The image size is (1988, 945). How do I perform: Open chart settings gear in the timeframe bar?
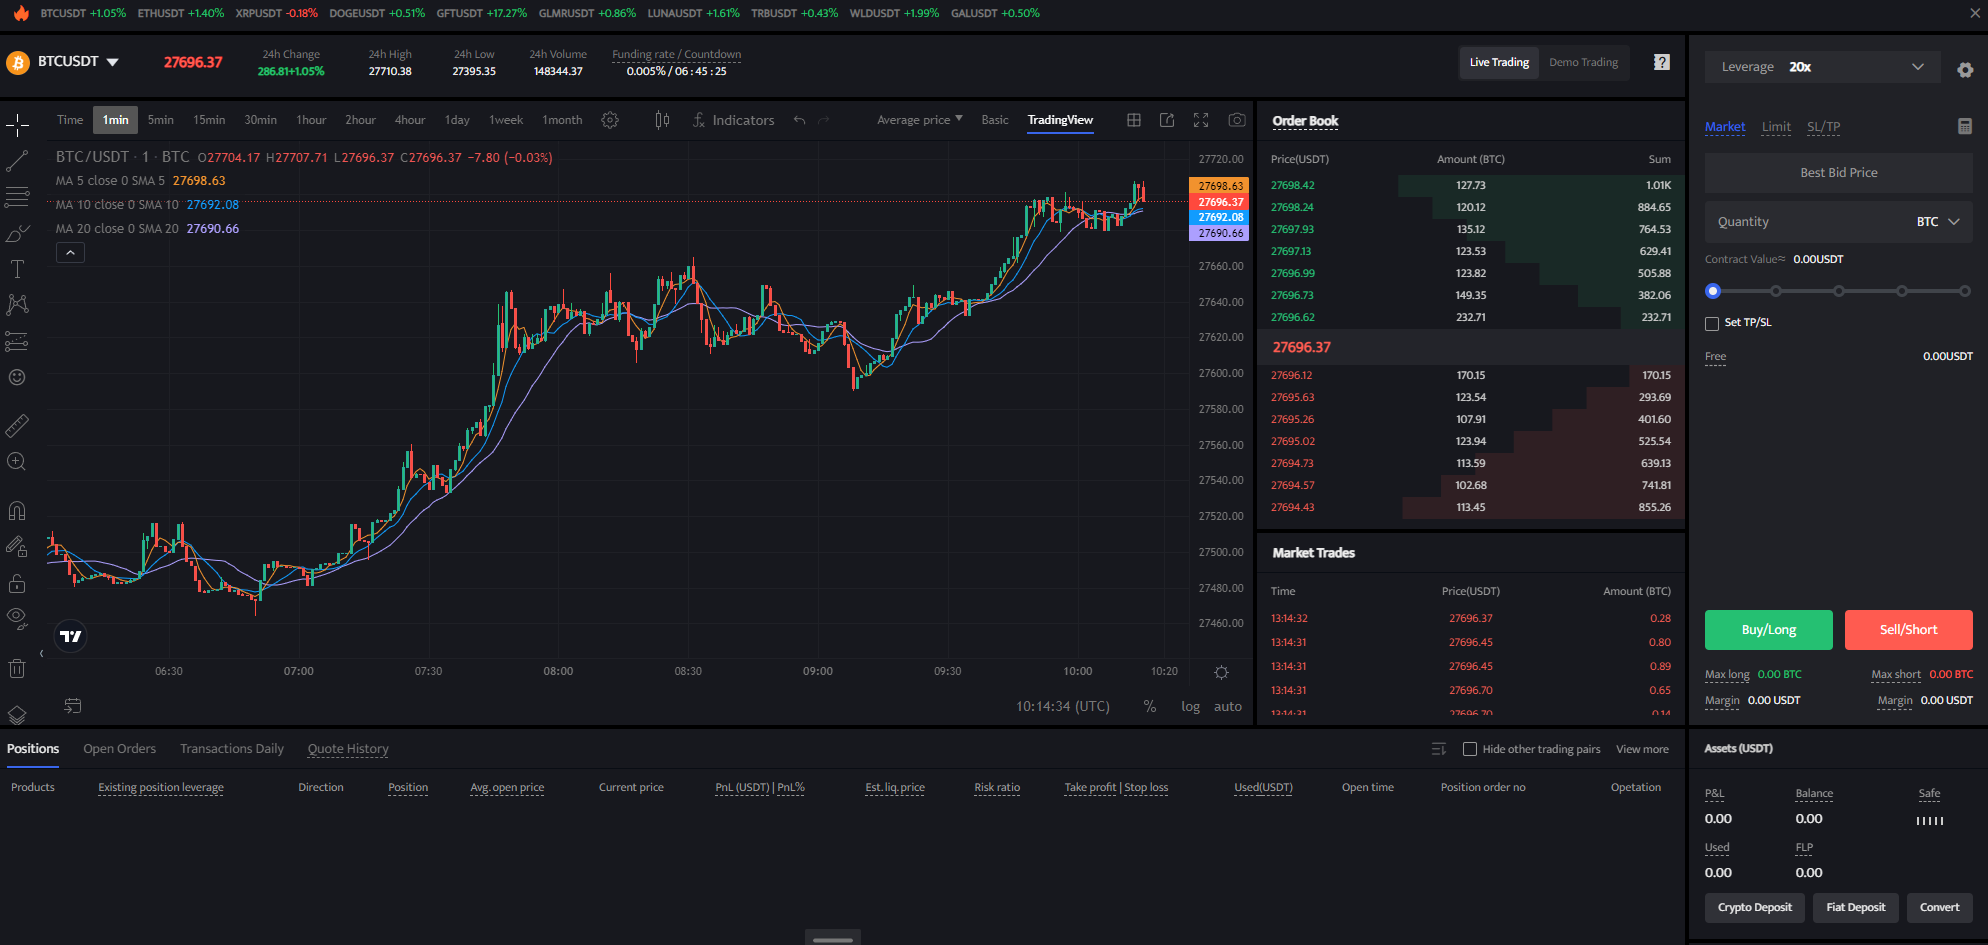click(x=610, y=120)
